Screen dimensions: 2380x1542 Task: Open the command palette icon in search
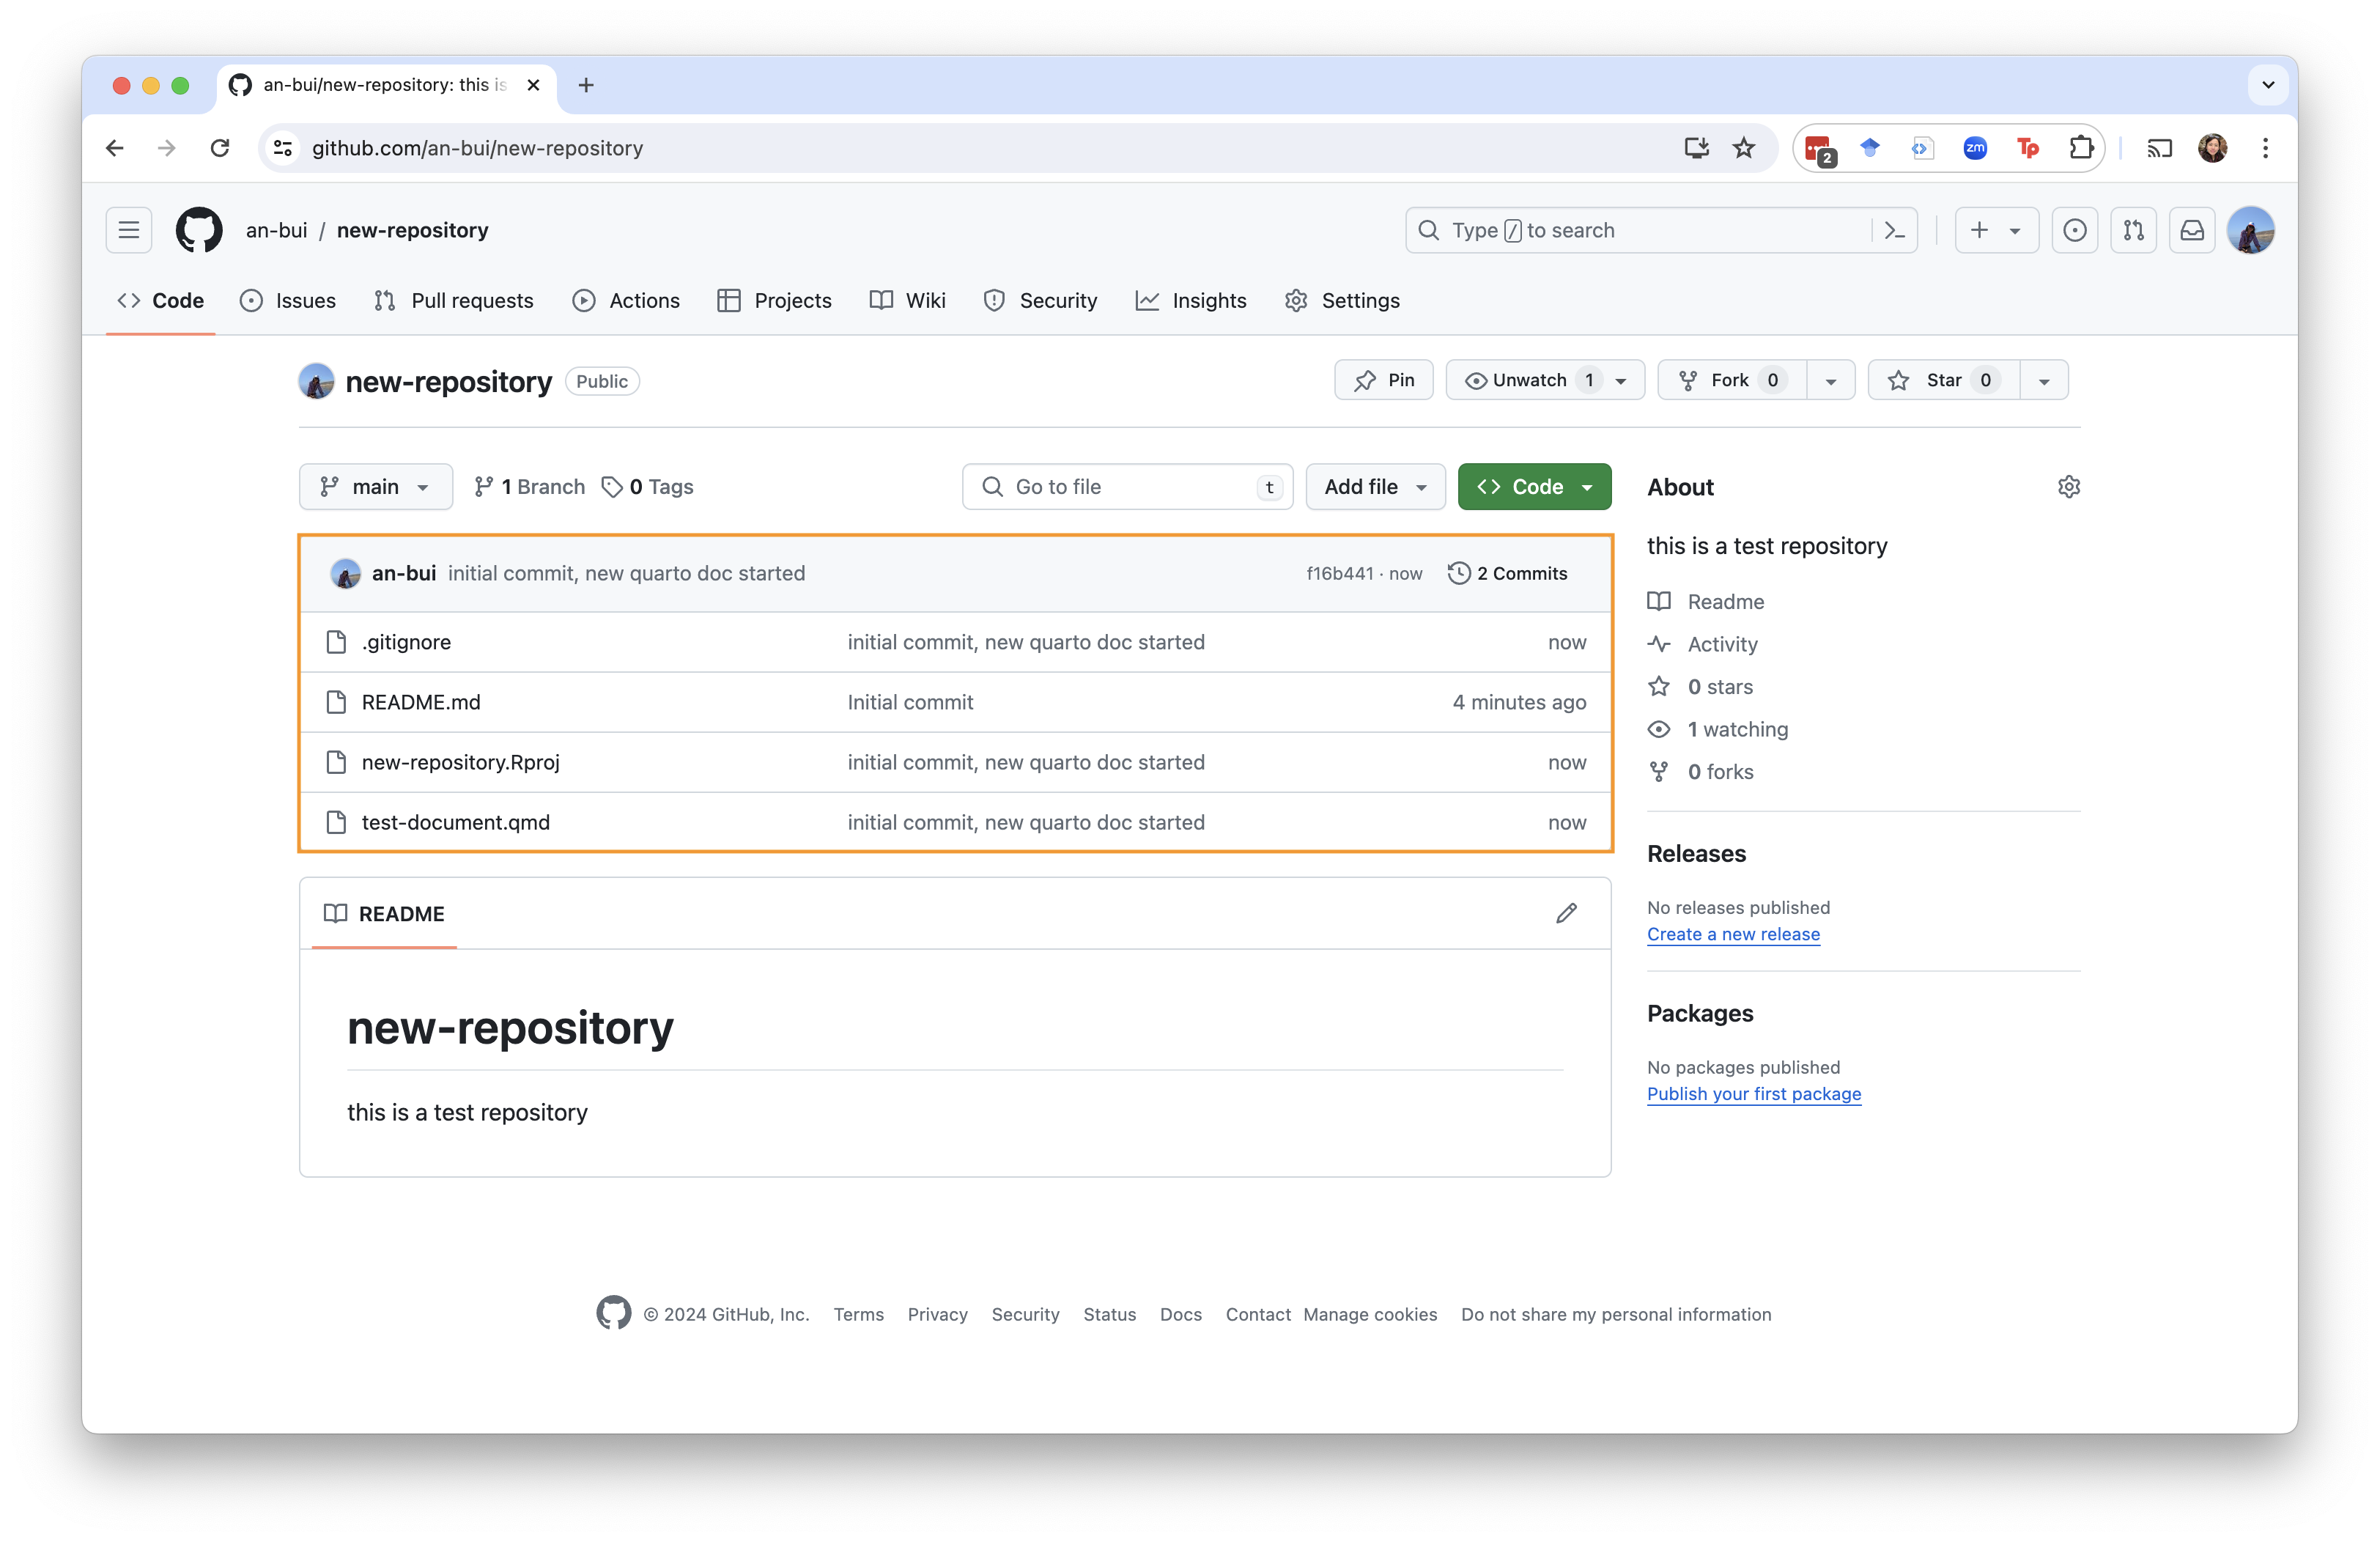(1894, 230)
